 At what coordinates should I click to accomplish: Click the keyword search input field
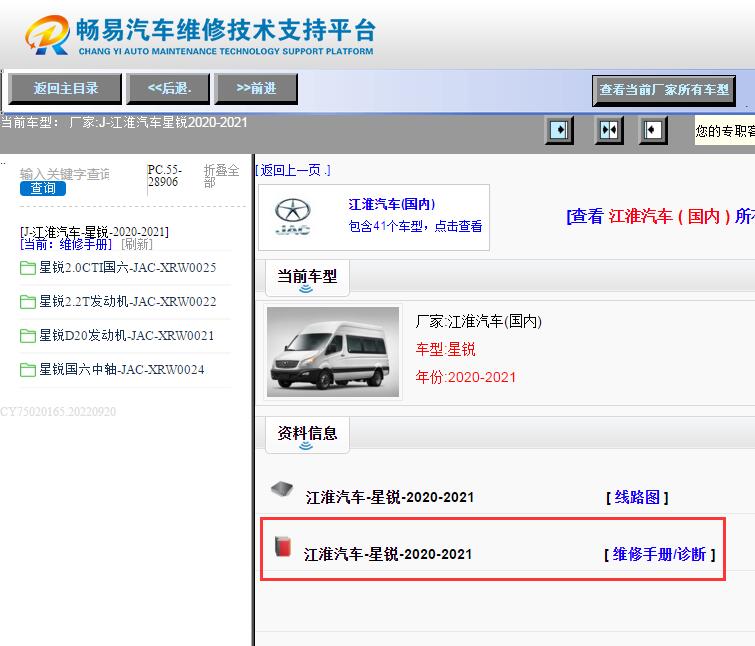click(x=65, y=173)
